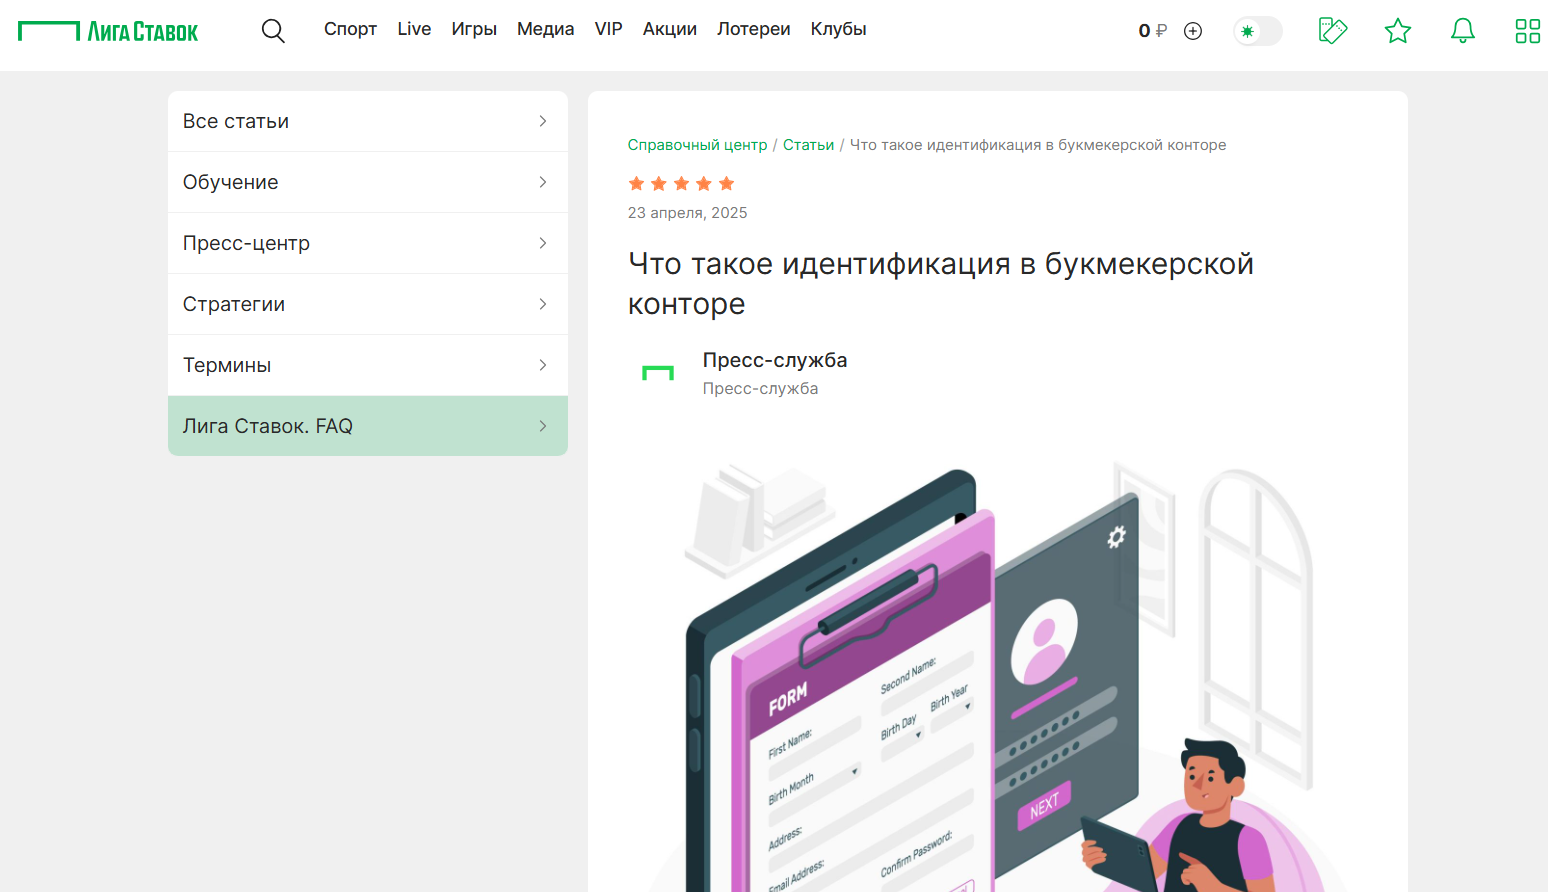
Task: Open the promo coupon tag icon
Action: pos(1333,31)
